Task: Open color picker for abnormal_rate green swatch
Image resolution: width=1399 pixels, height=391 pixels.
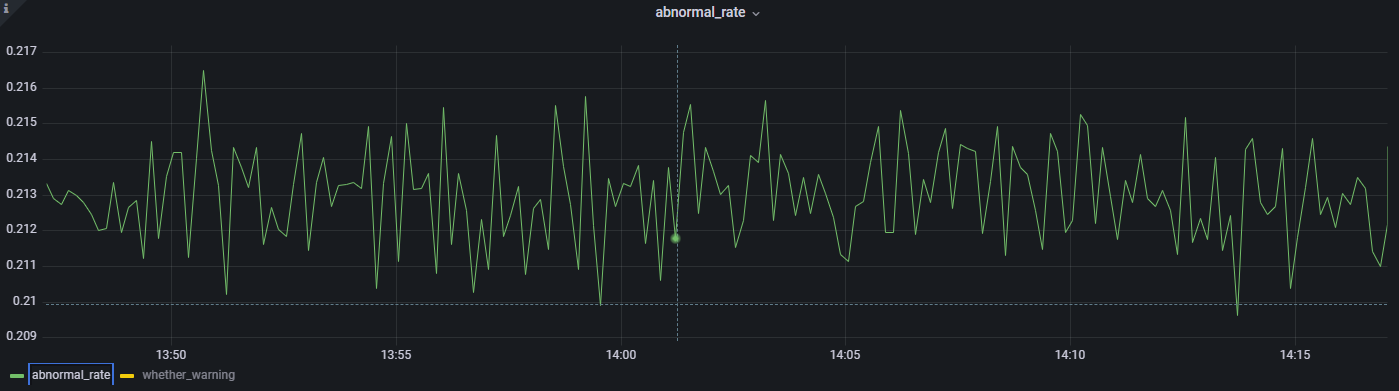Action: click(17, 375)
